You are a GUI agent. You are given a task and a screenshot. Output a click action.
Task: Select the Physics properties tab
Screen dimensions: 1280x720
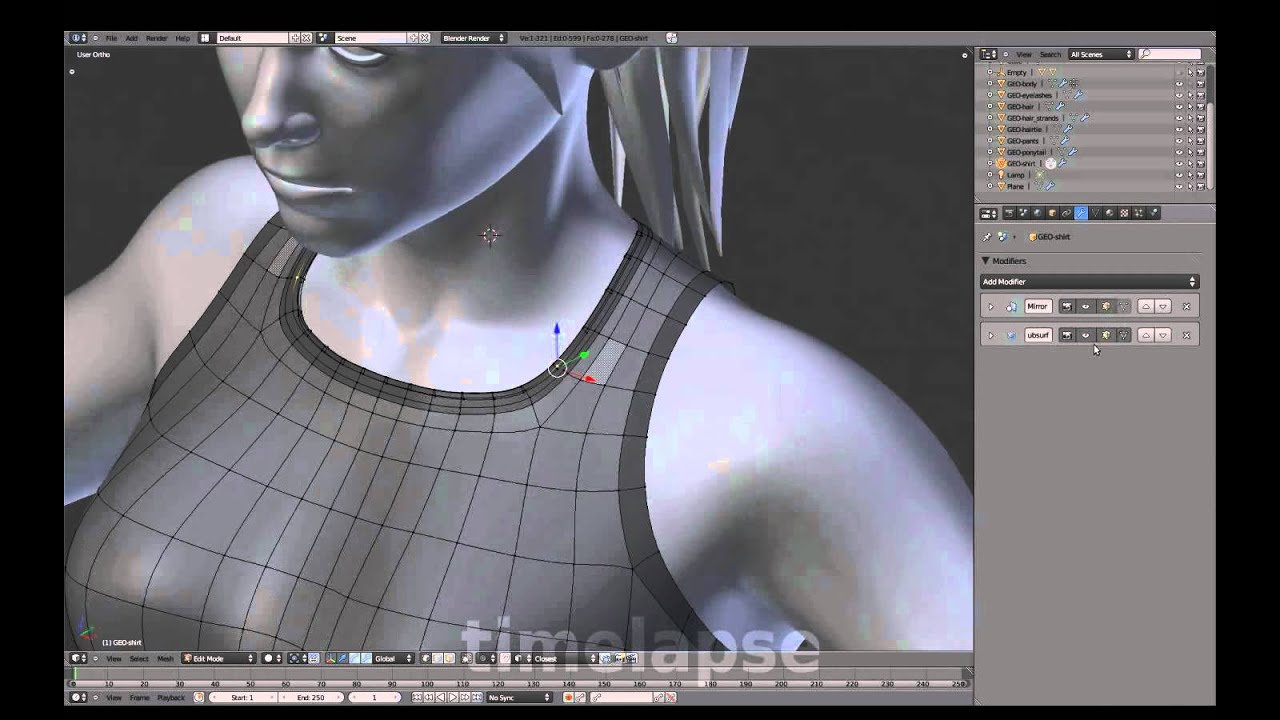pos(1153,213)
